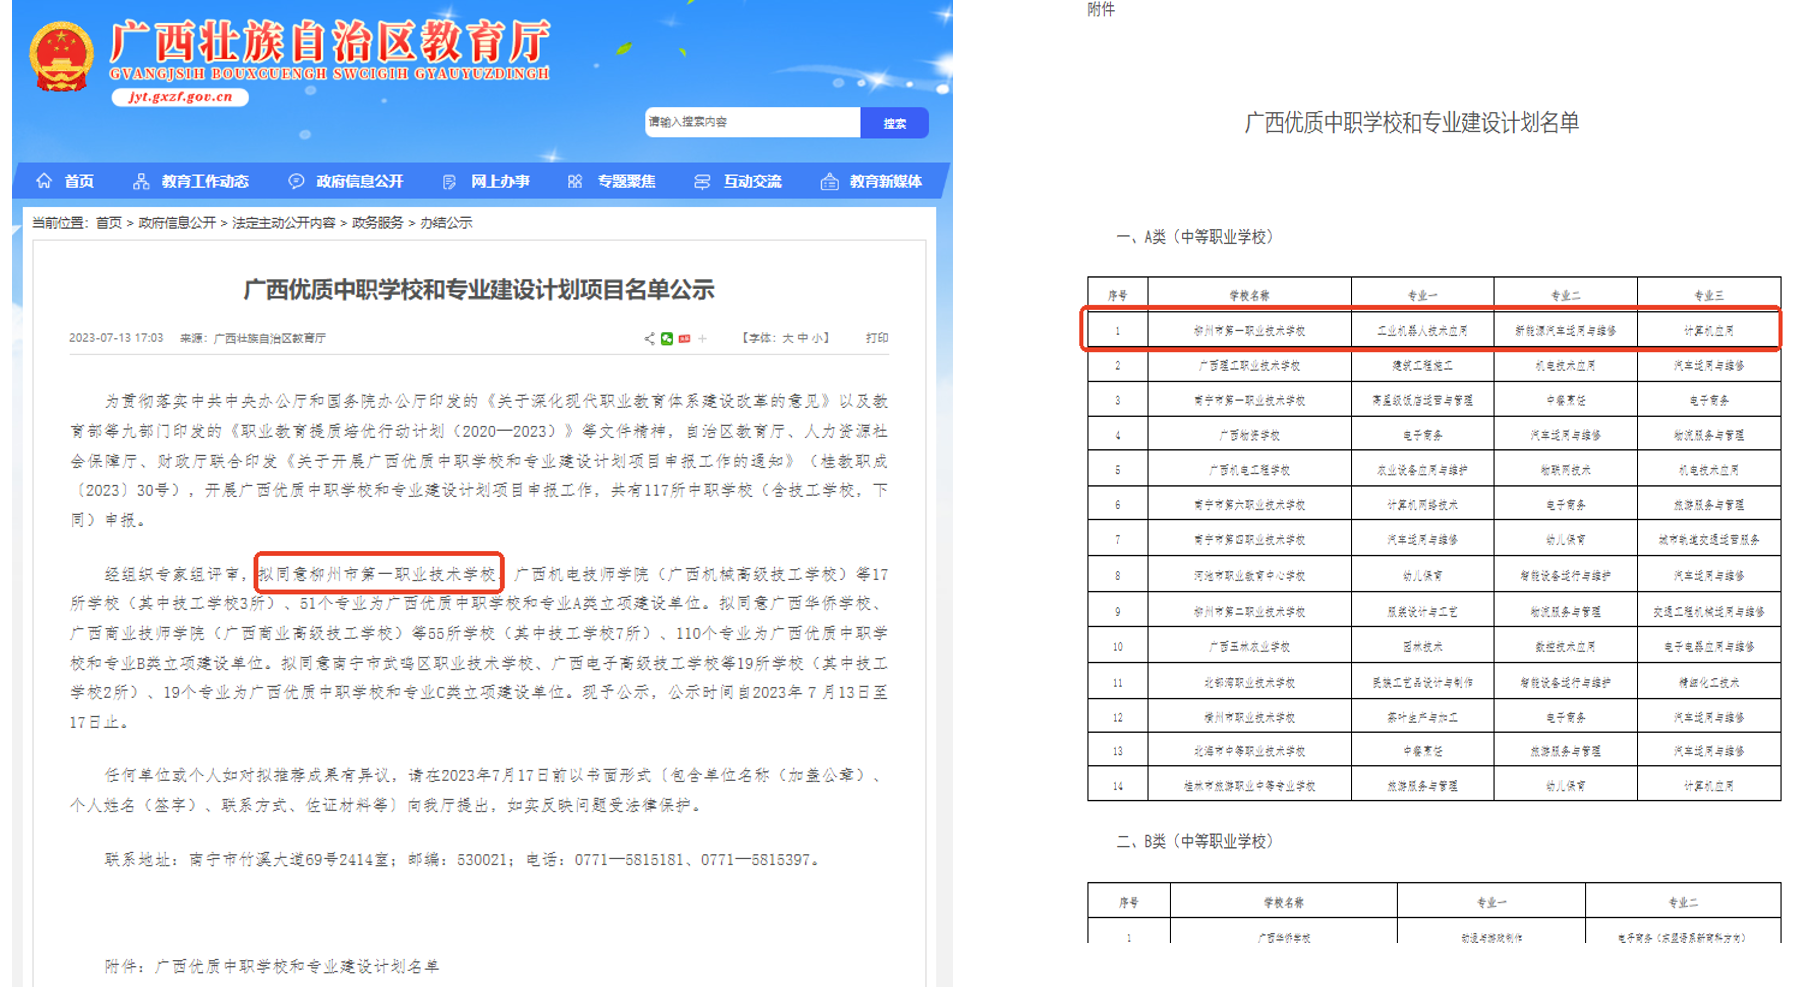Click 打印 to print the article
1811x987 pixels.
pos(877,338)
